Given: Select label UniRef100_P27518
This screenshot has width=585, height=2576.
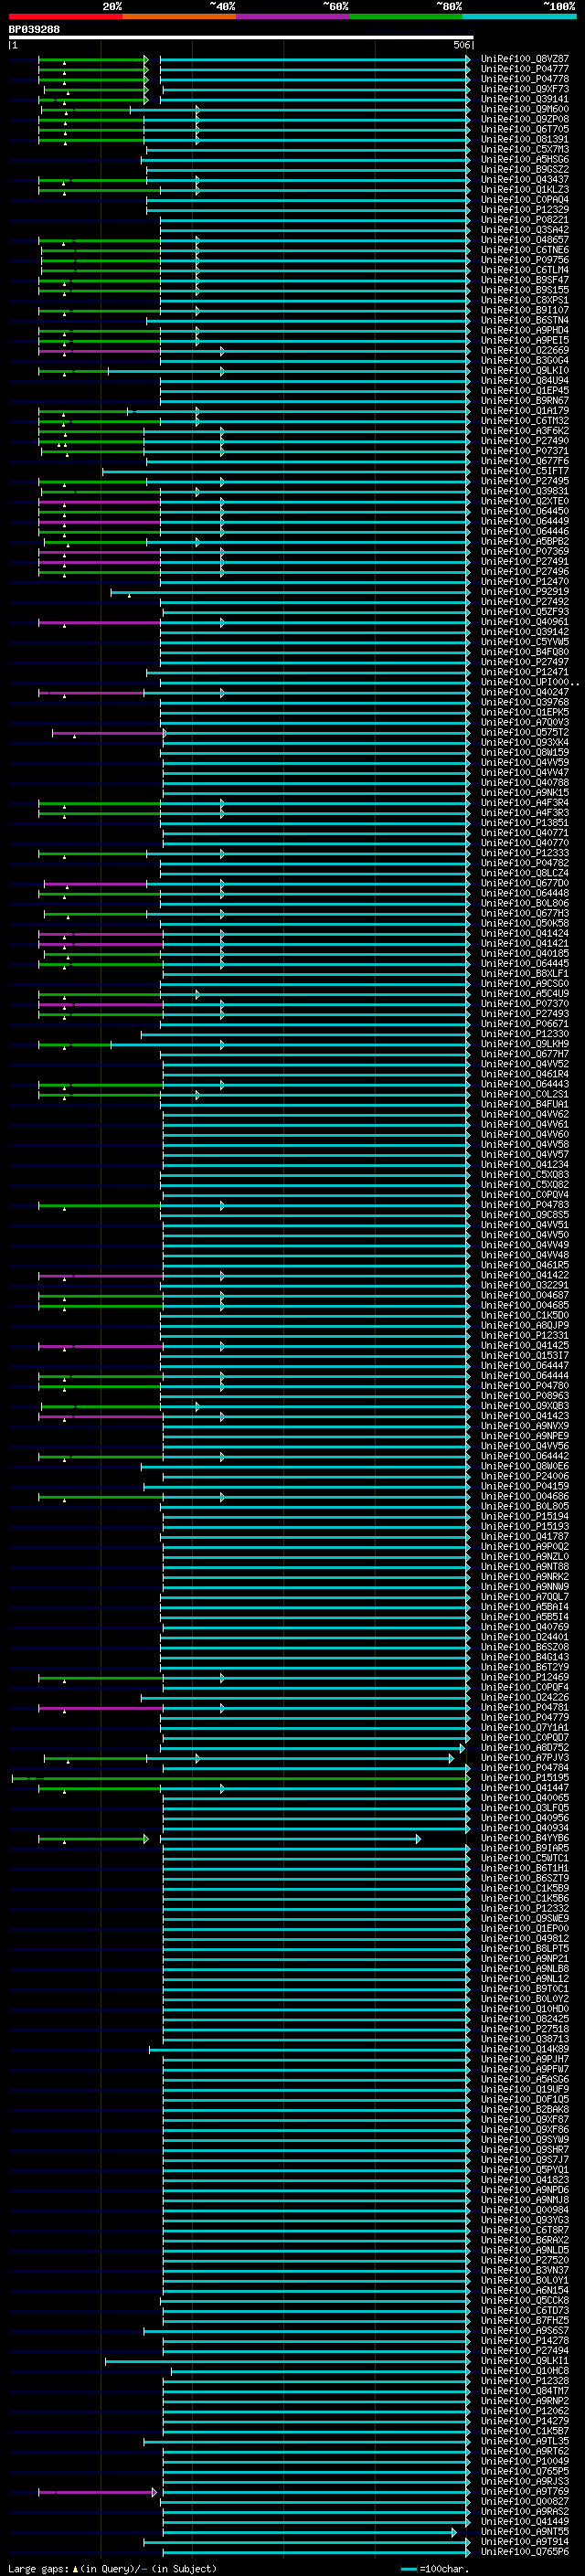Looking at the screenshot, I should (x=525, y=2028).
